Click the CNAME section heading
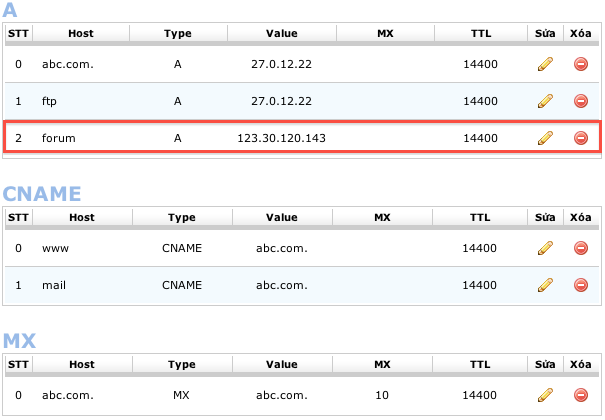Viewport: 605px width, 420px height. tap(56, 194)
